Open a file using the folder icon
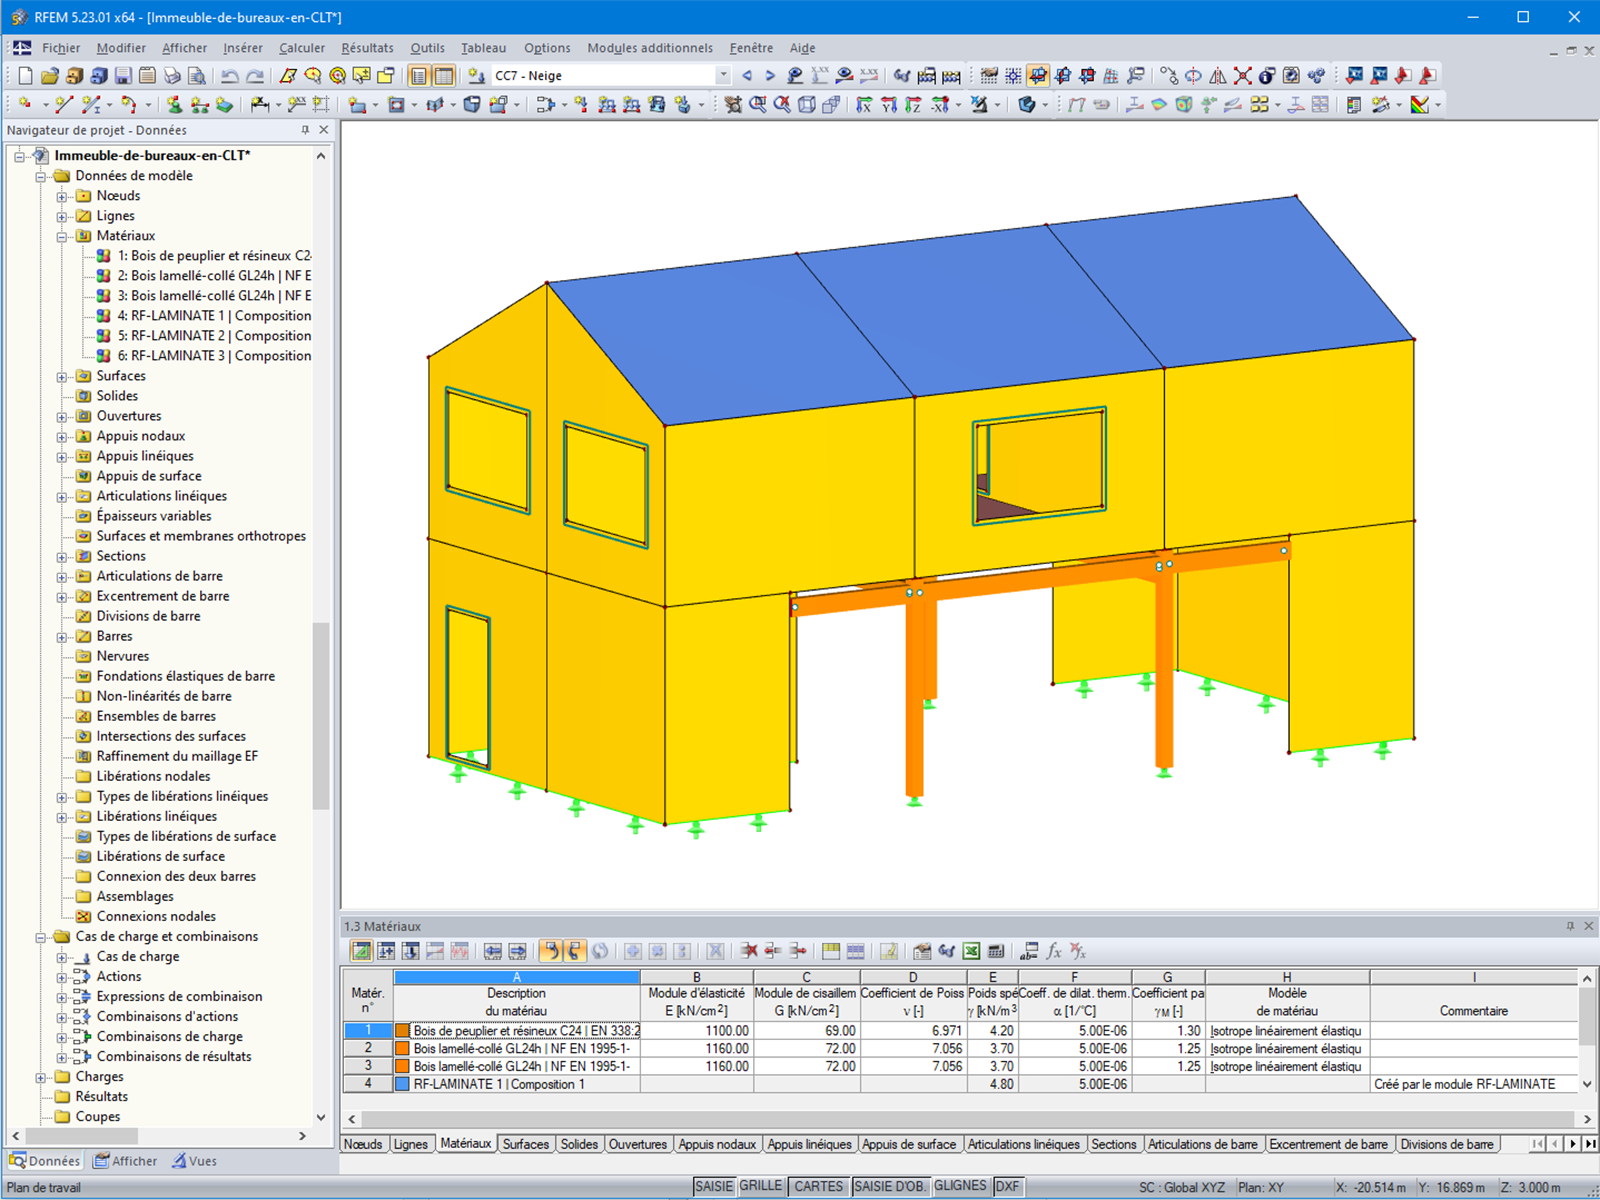The height and width of the screenshot is (1200, 1600). click(49, 76)
